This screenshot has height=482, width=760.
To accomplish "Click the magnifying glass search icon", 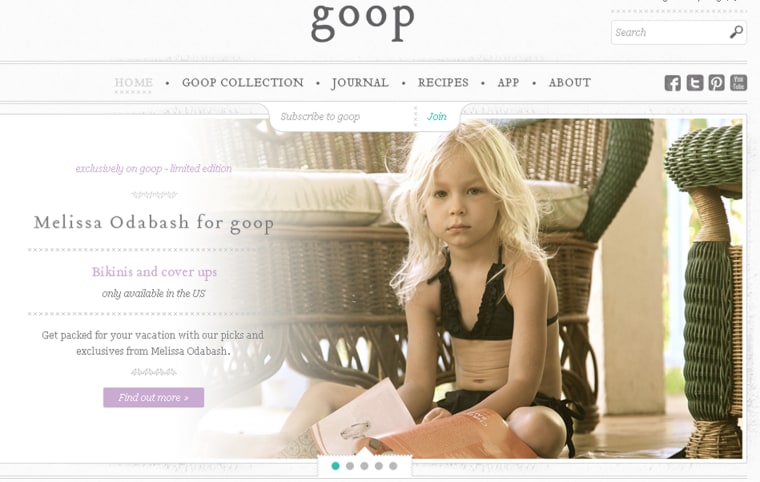I will [736, 32].
